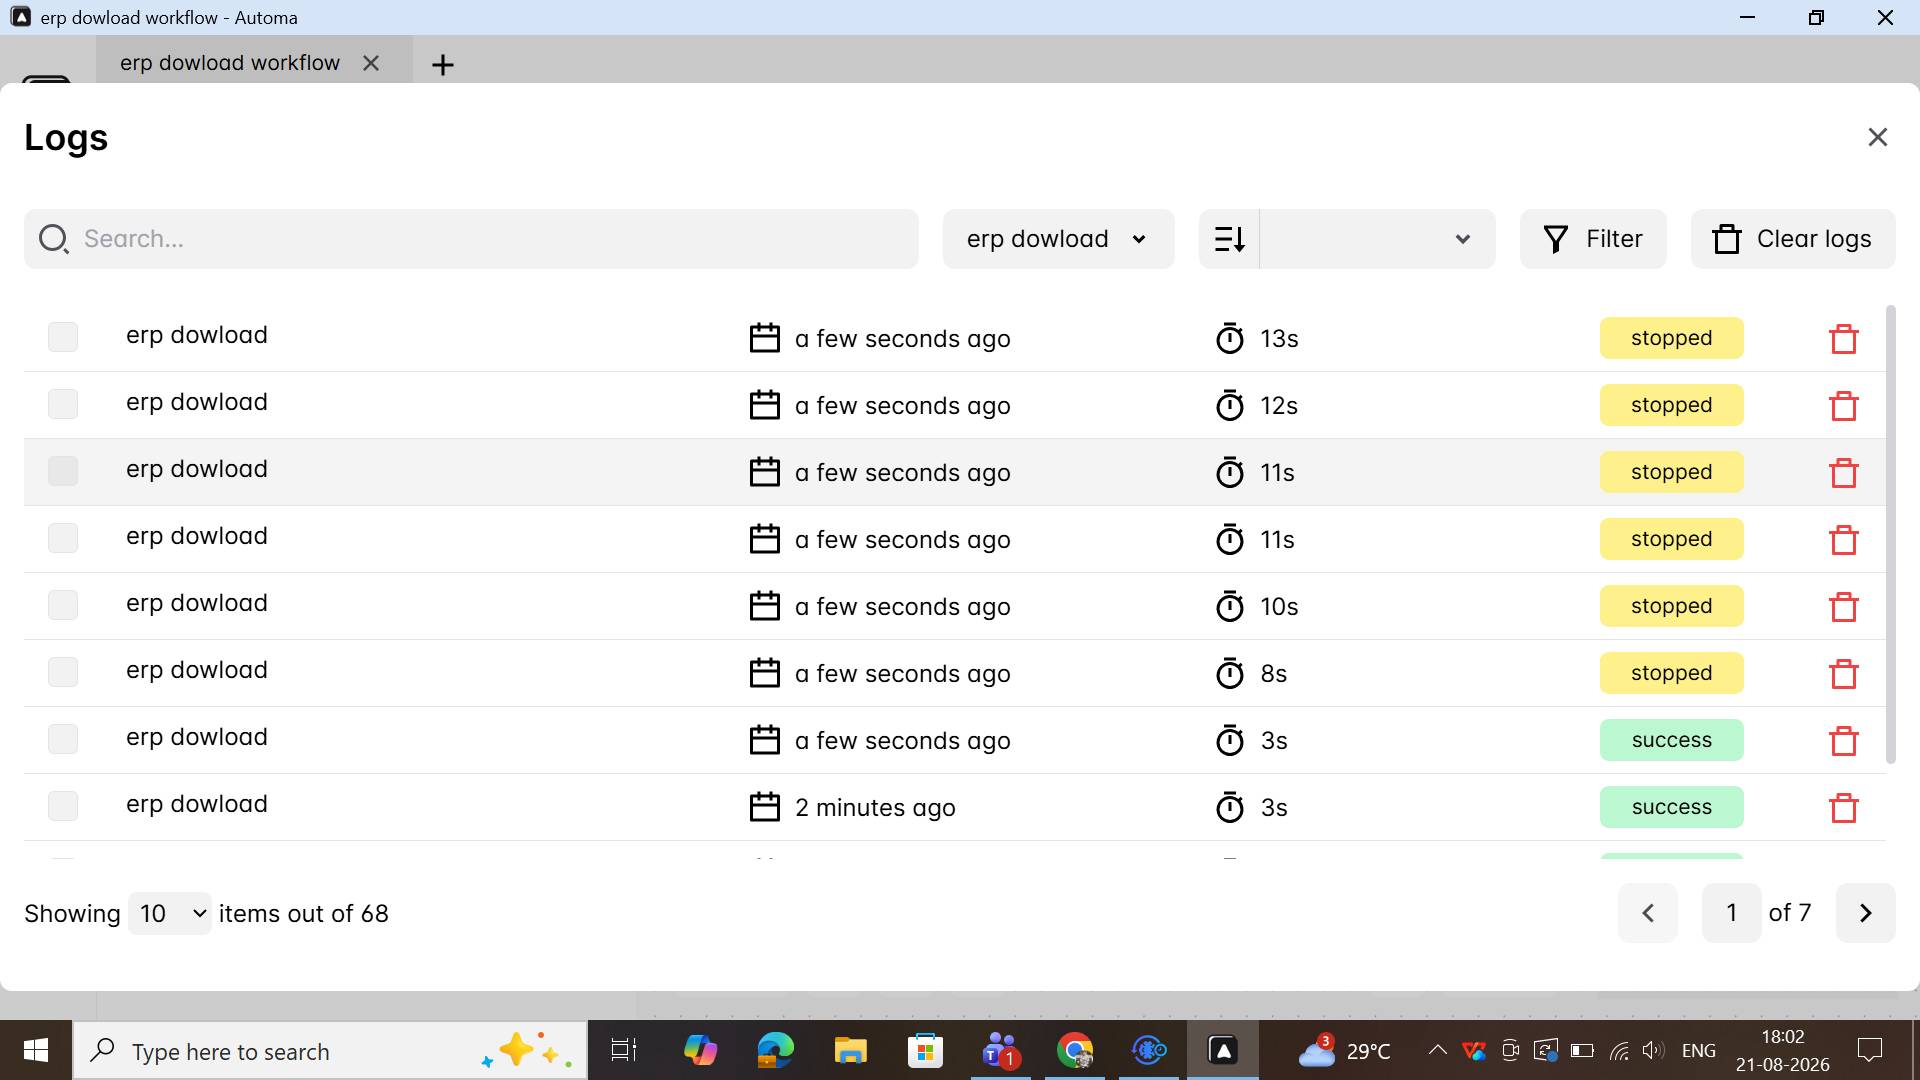Tick the checkbox for 2 minutes ago log
This screenshot has width=1920, height=1080.
pos(63,806)
